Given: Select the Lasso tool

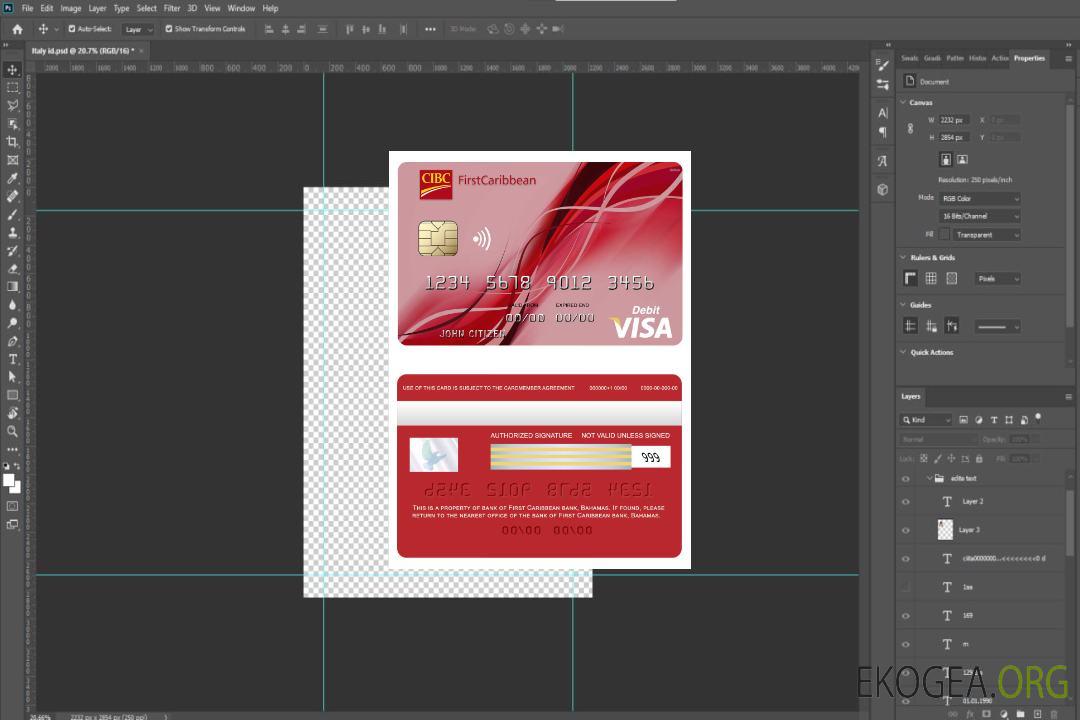Looking at the screenshot, I should [12, 105].
